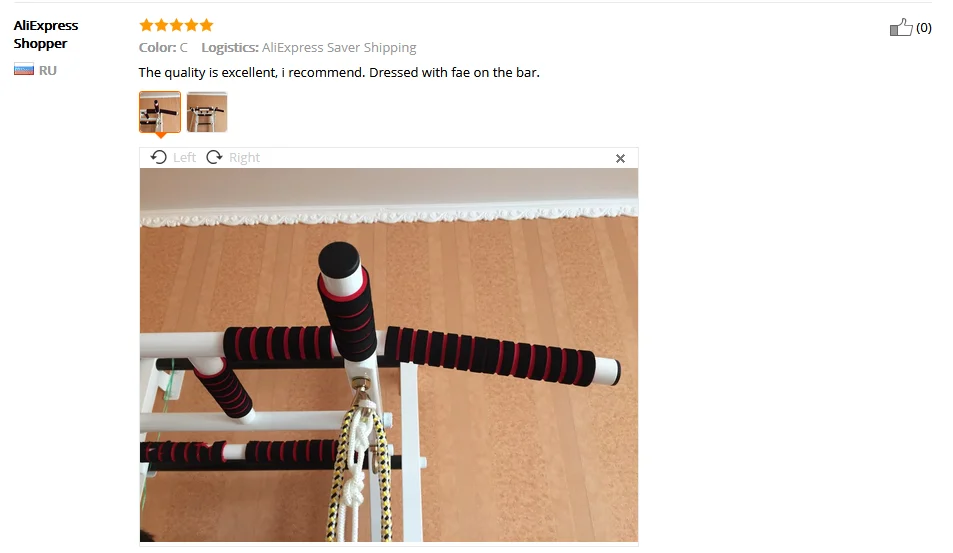This screenshot has width=953, height=553.
Task: Select the first review photo thumbnail
Action: [160, 112]
